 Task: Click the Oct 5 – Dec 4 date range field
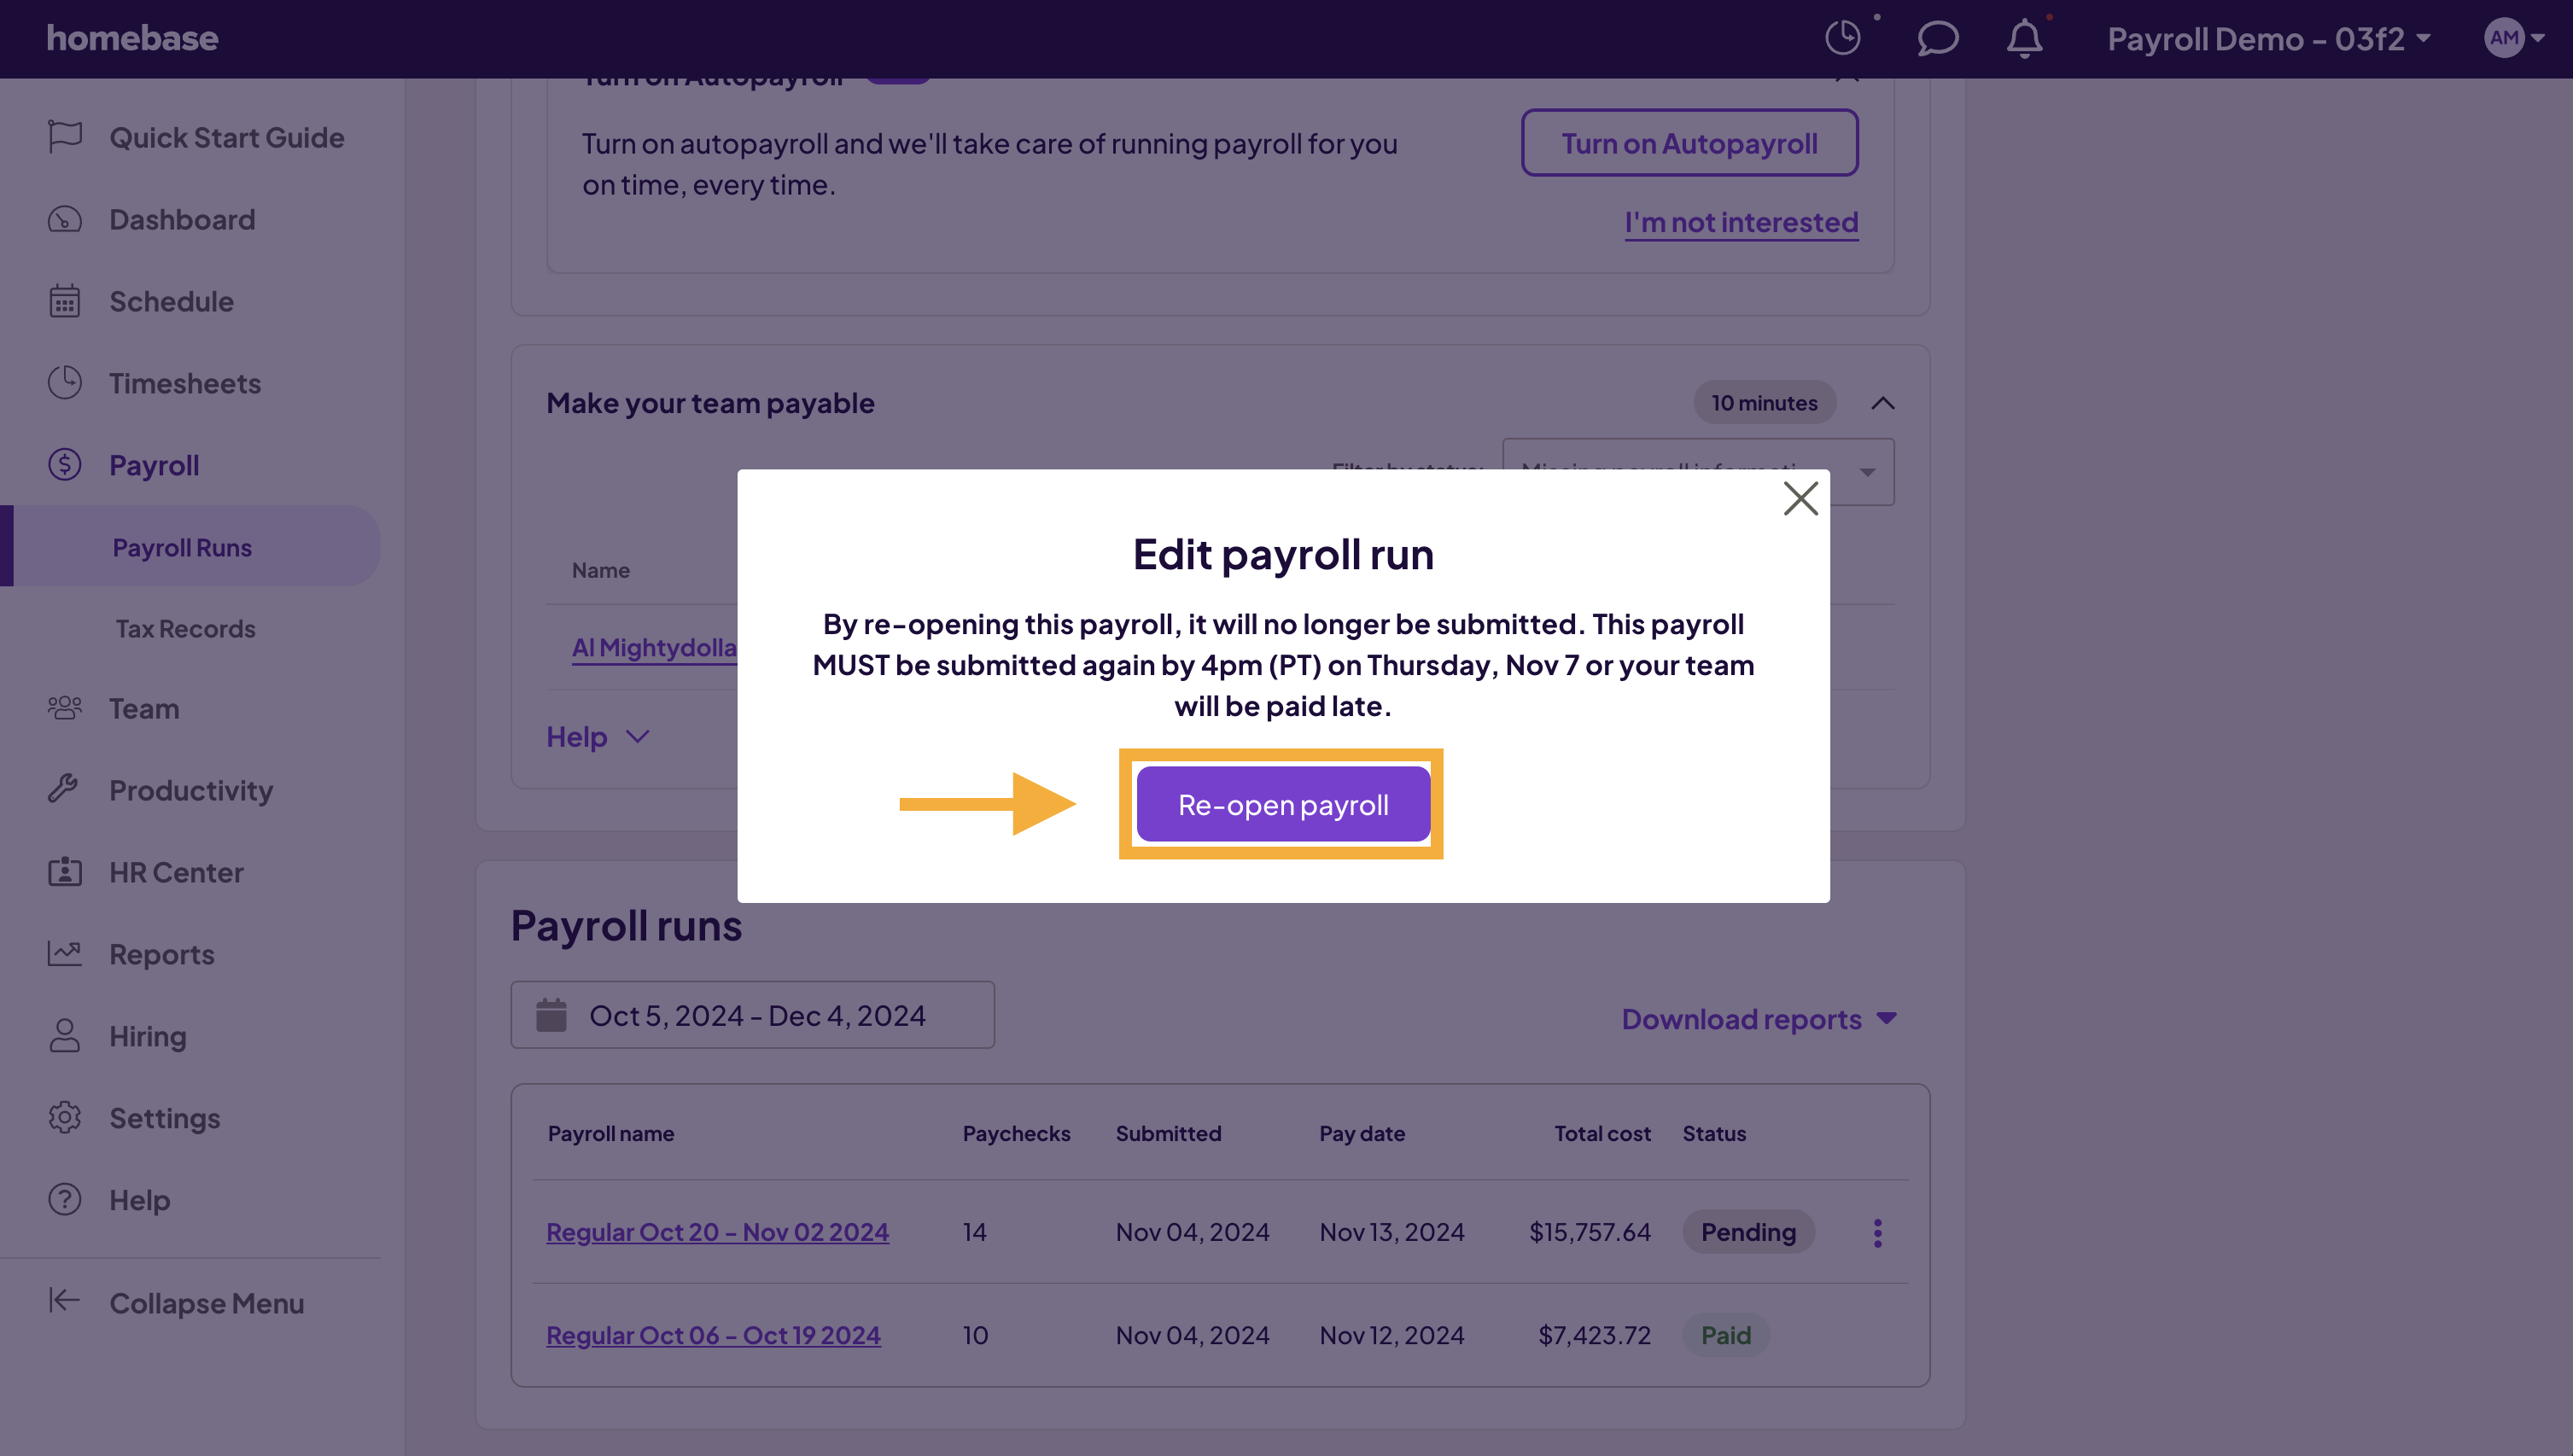pos(752,1015)
